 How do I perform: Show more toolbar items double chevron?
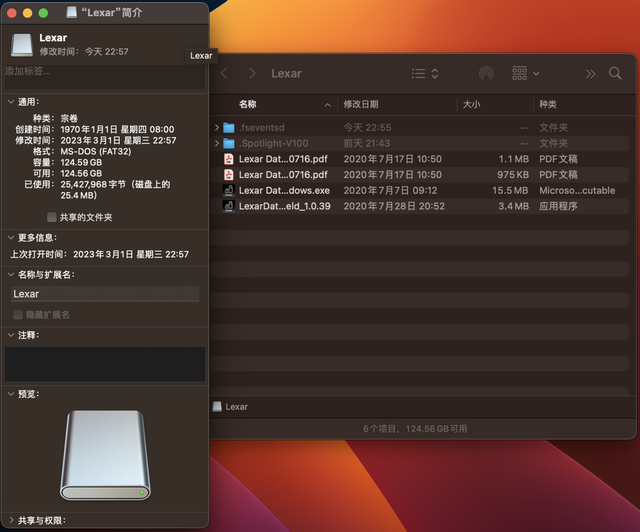[590, 74]
